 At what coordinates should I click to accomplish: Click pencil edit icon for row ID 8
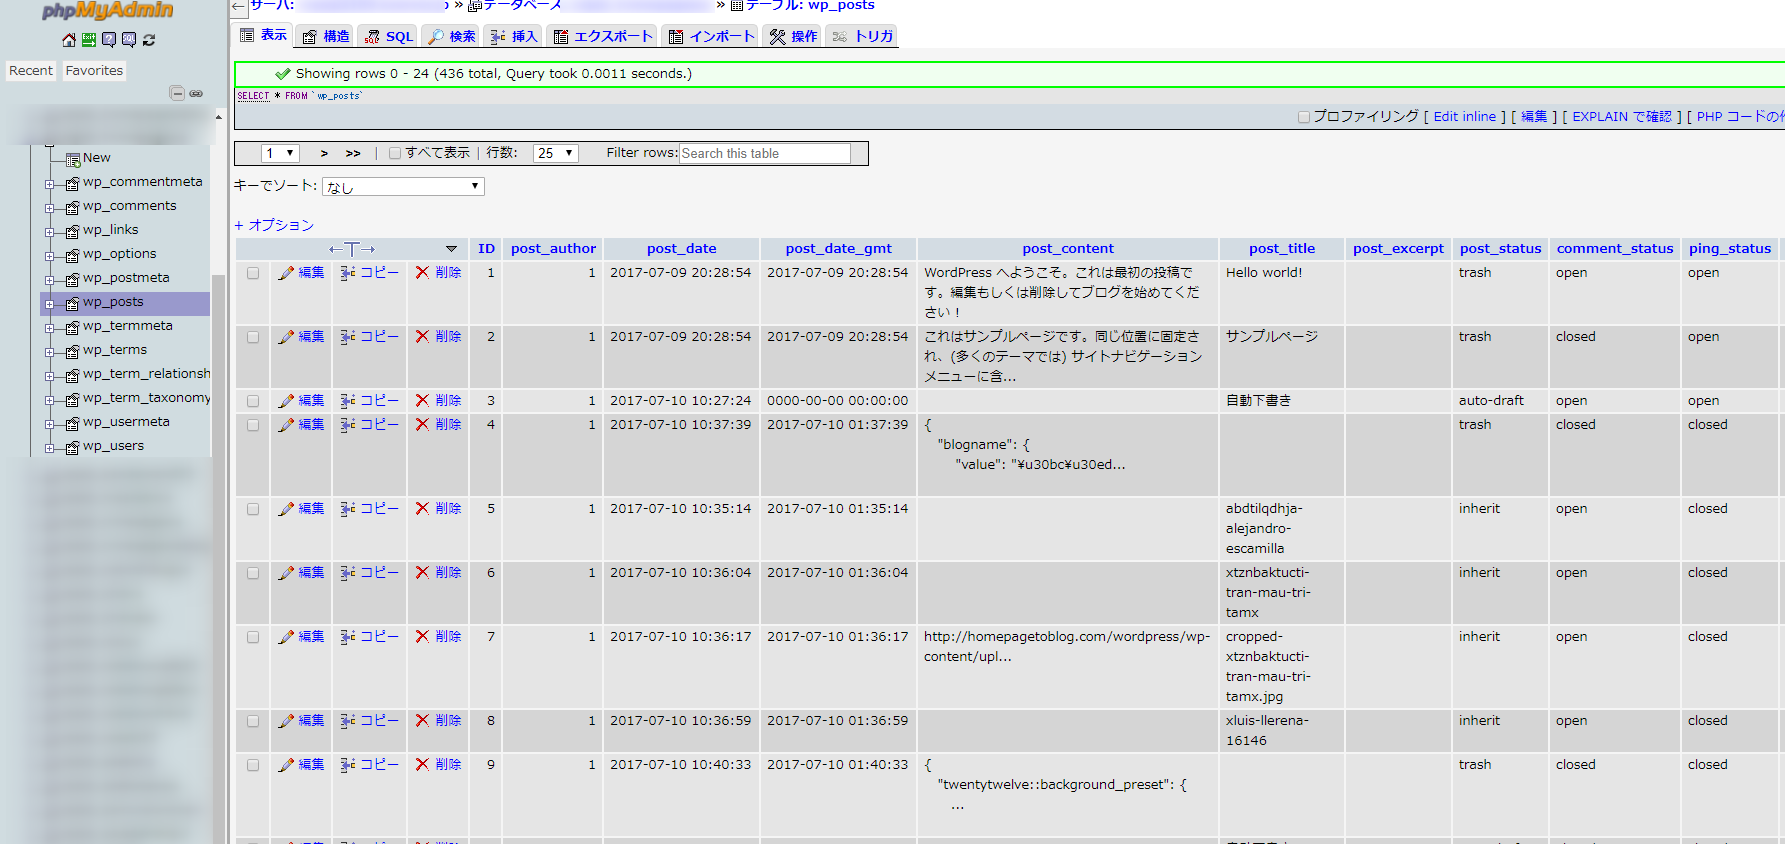click(286, 721)
